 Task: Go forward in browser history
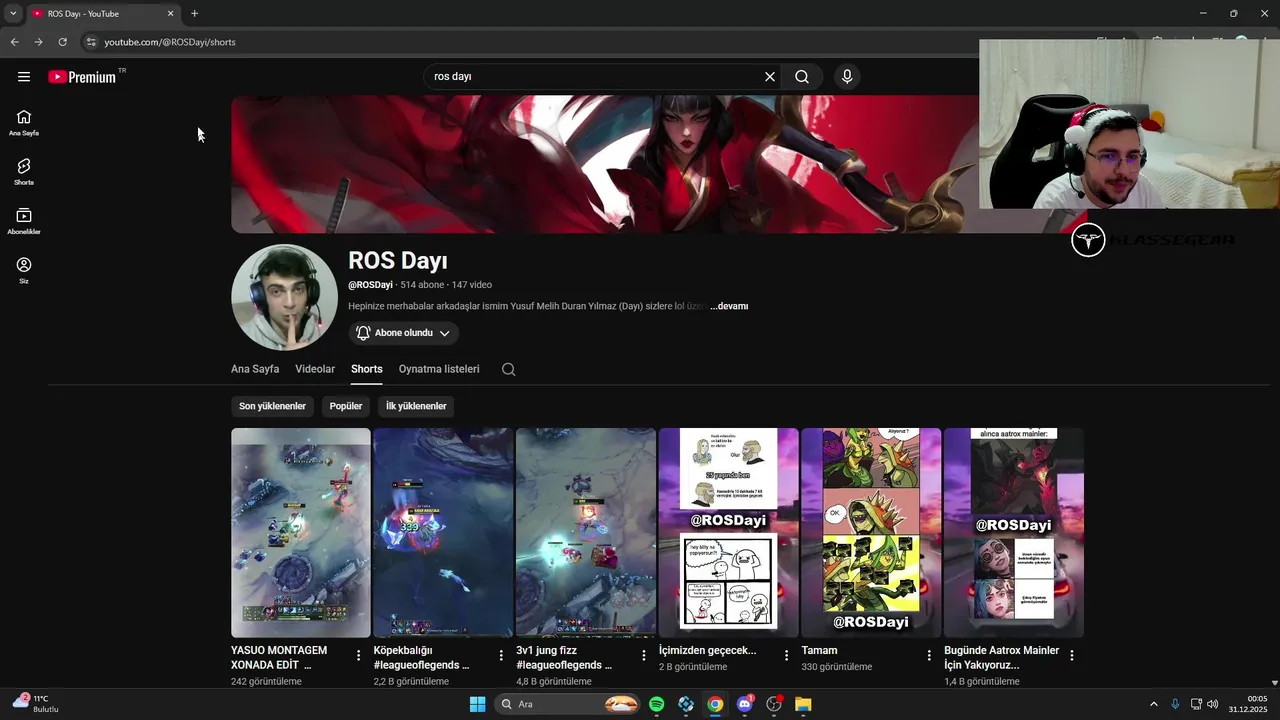pyautogui.click(x=38, y=42)
